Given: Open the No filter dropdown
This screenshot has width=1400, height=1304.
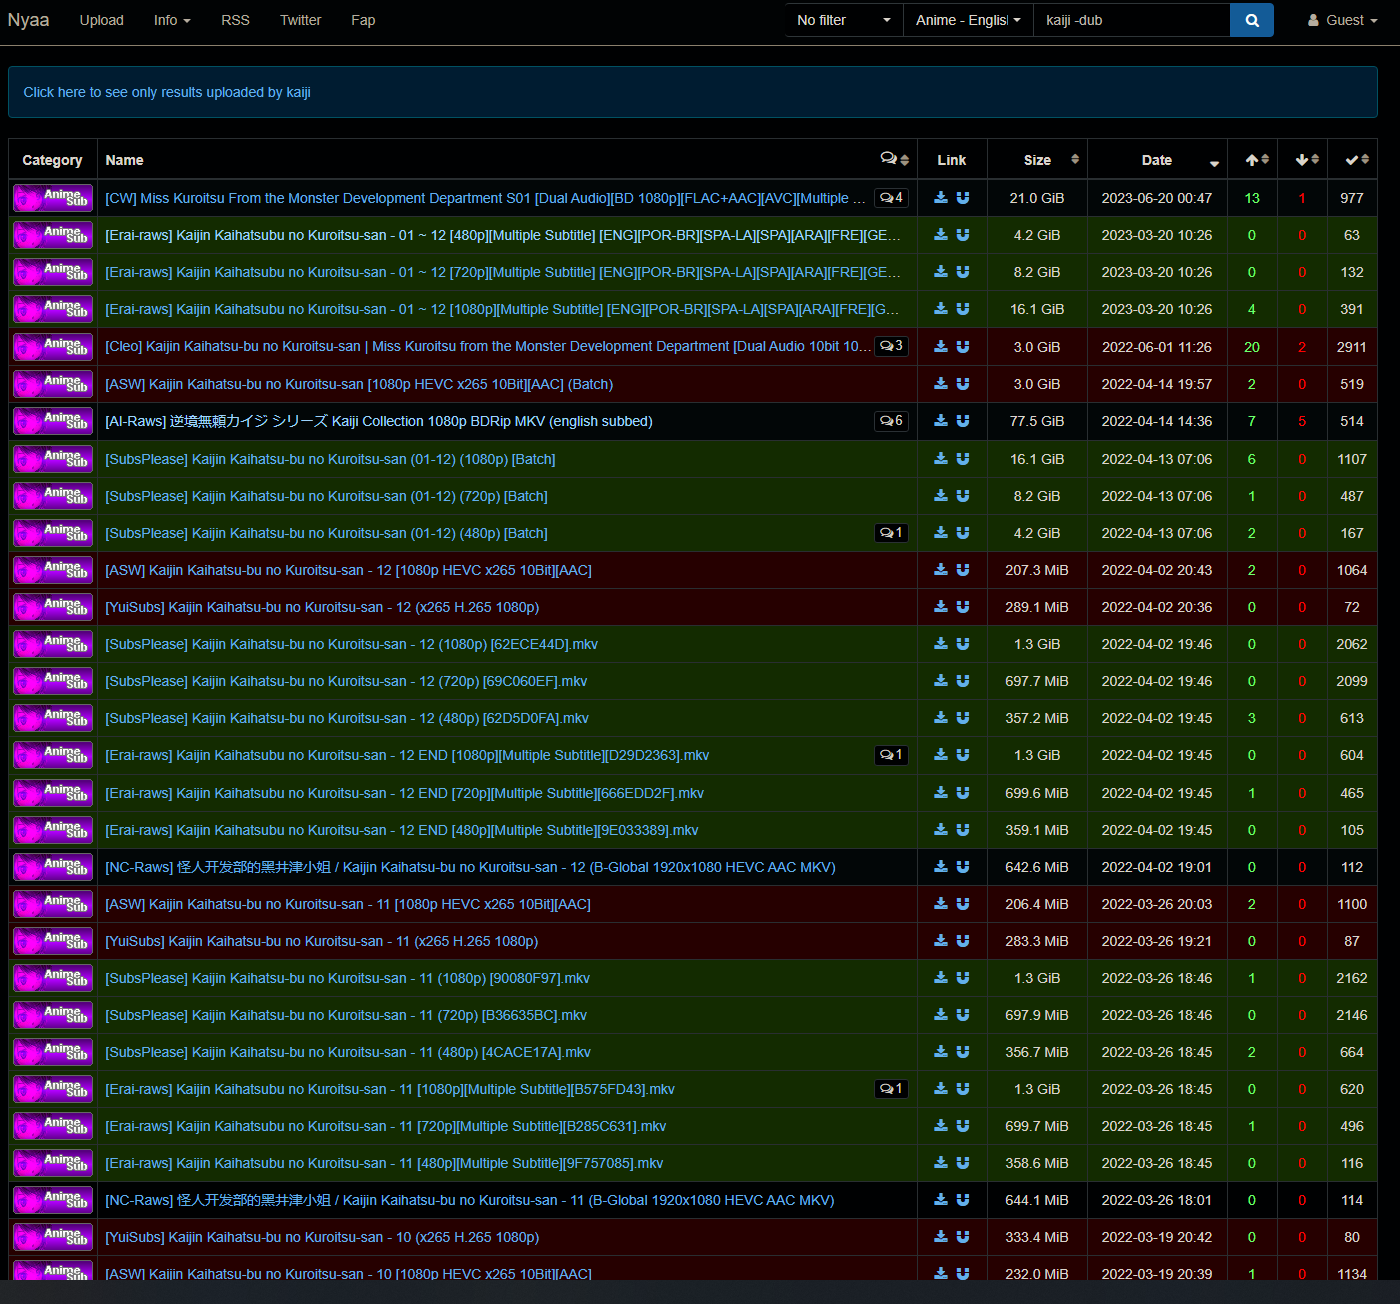Looking at the screenshot, I should [843, 20].
